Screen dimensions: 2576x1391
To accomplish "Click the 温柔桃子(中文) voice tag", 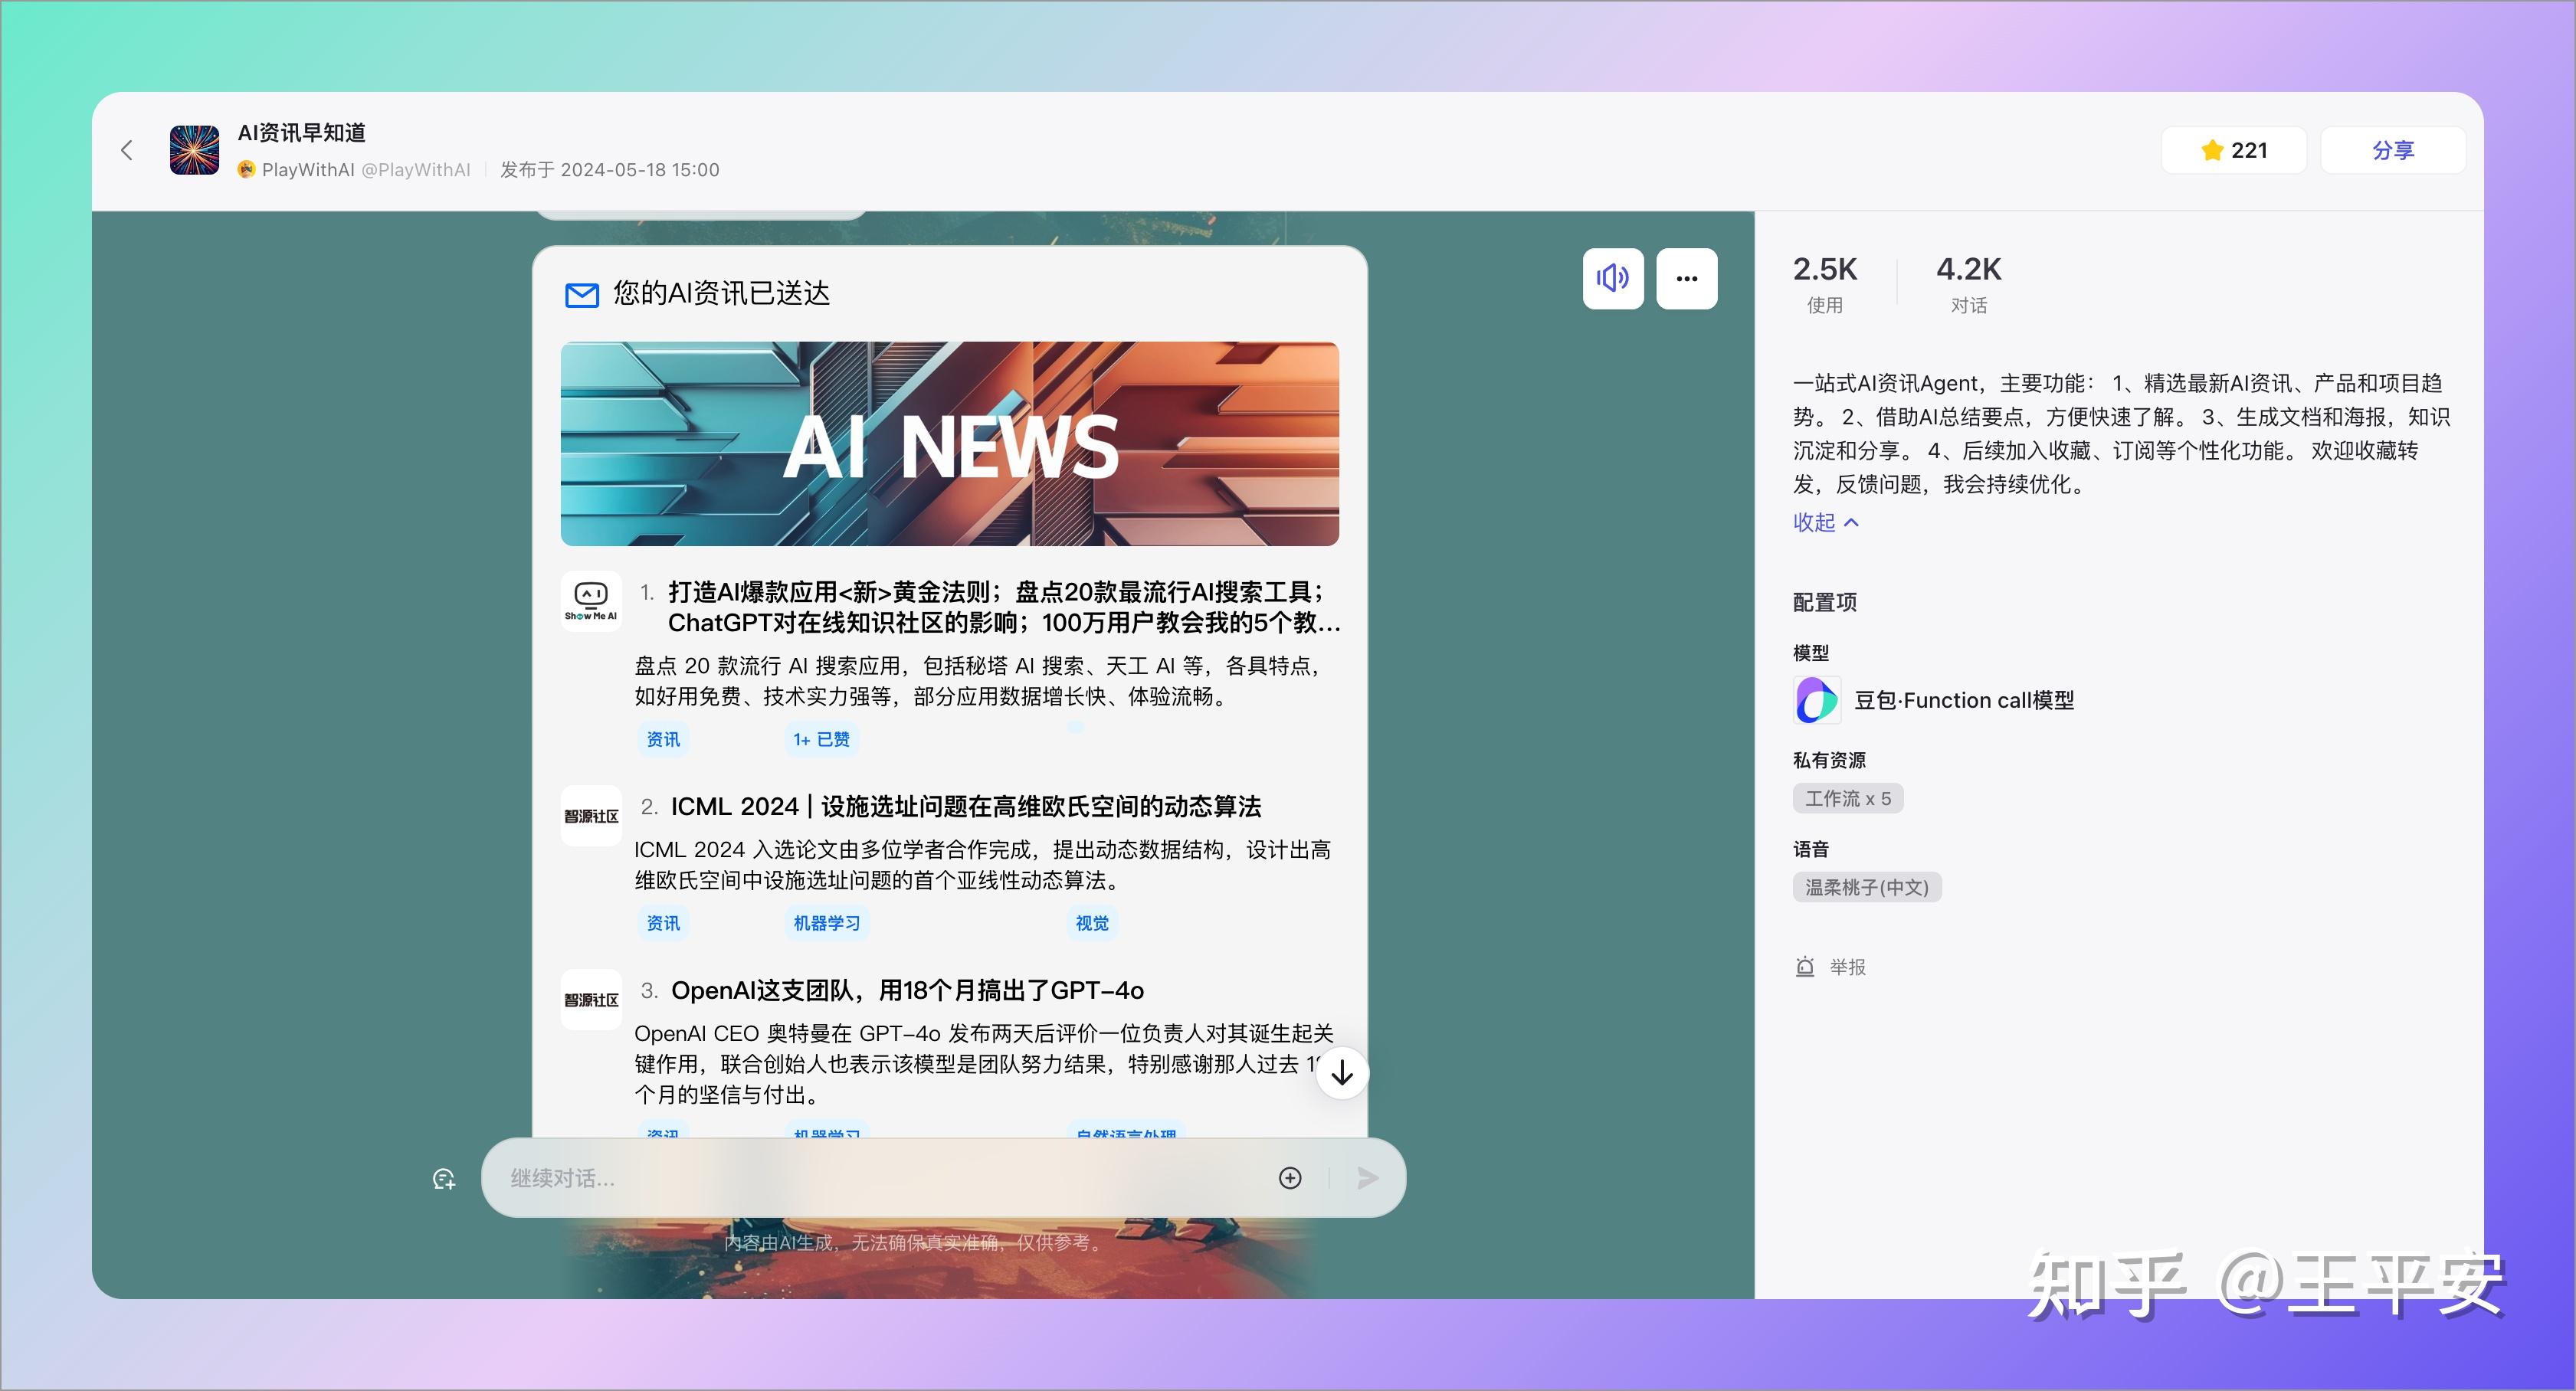I will point(1867,887).
